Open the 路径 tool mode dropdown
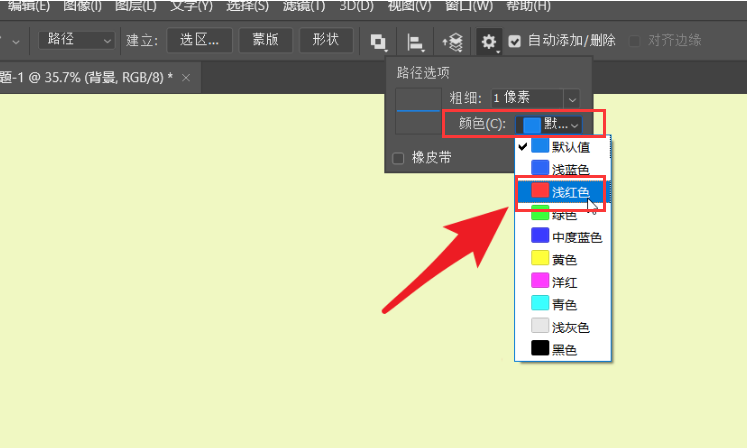Screen dimensions: 747x448 click(x=76, y=40)
